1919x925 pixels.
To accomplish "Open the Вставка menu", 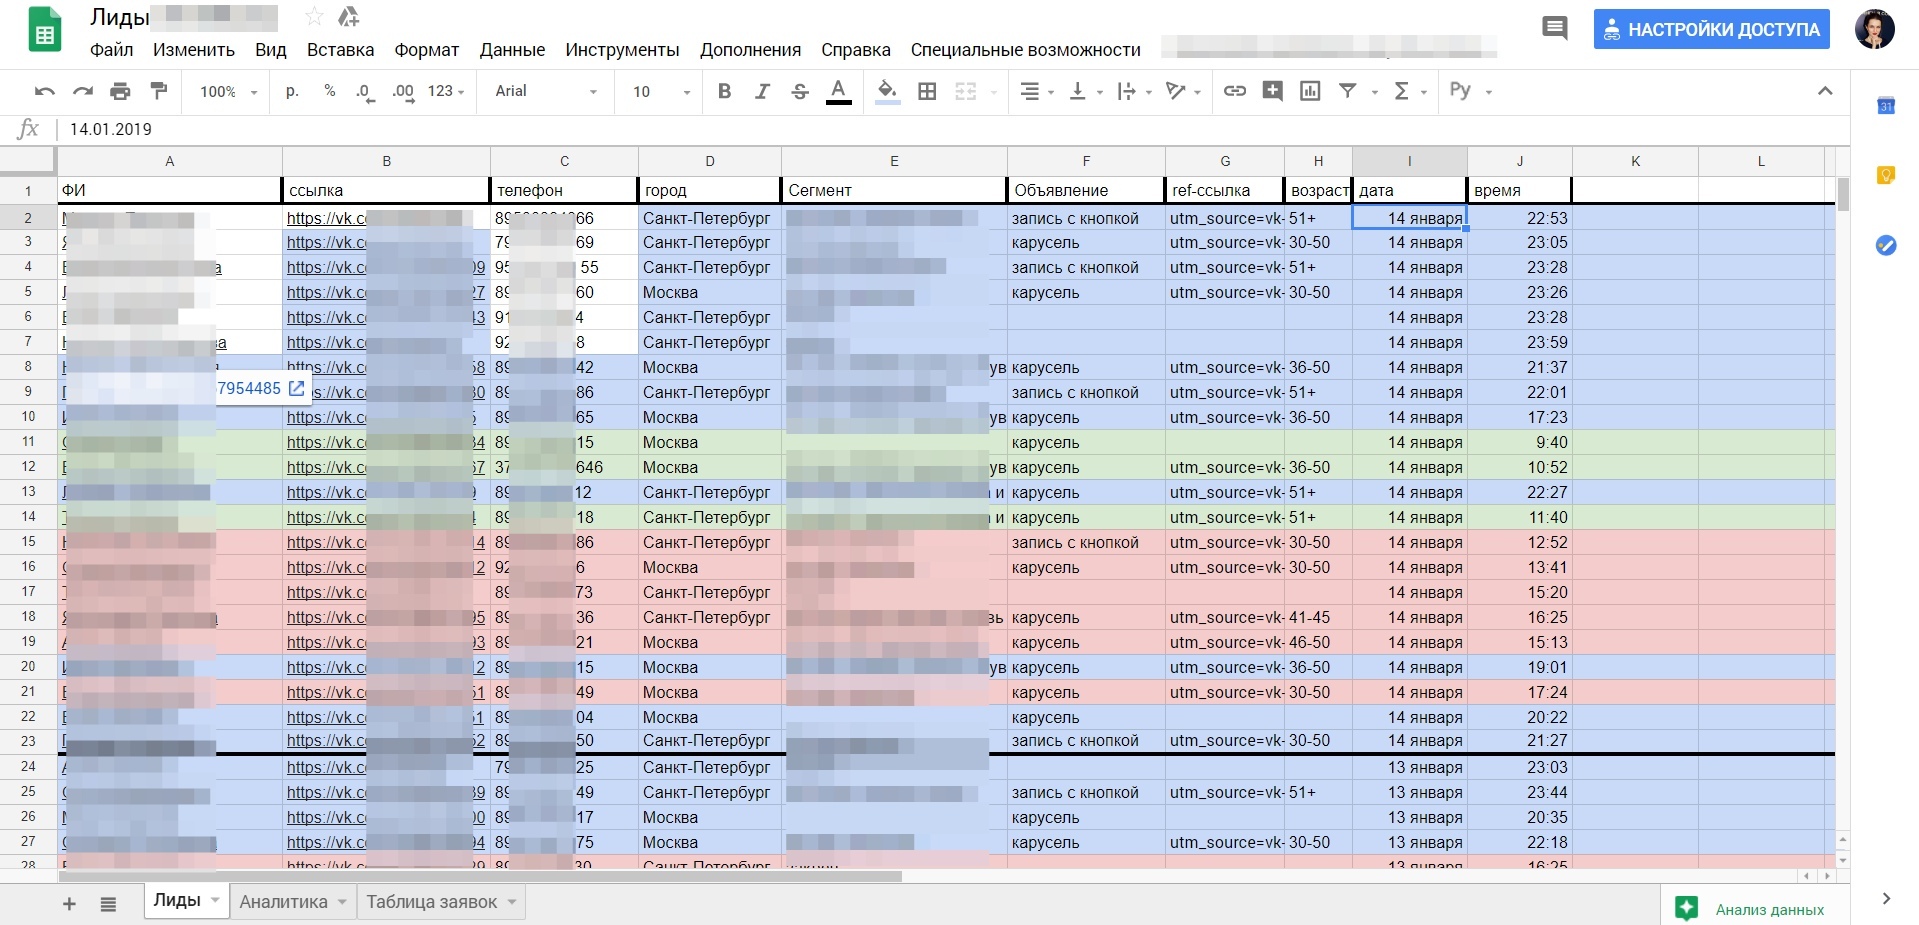I will click(x=340, y=50).
